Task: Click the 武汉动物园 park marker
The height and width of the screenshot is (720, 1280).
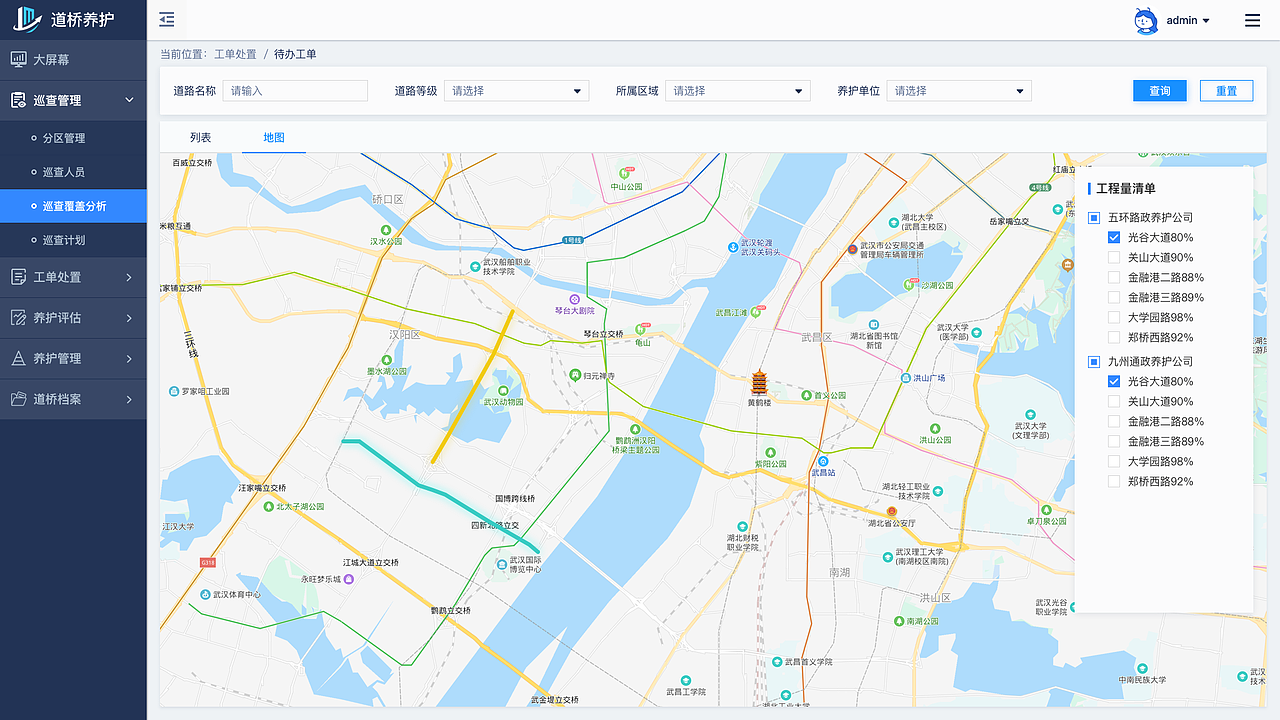Action: [503, 390]
